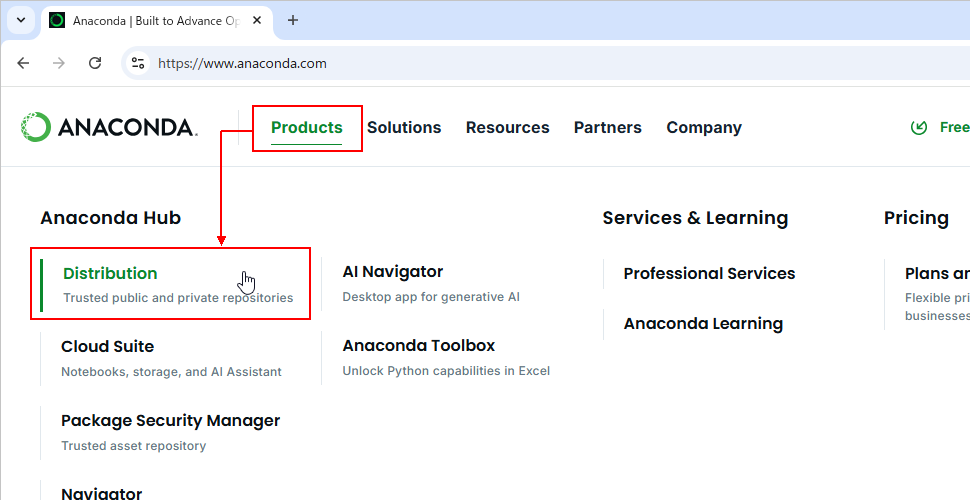Open Package Security Manager link
The width and height of the screenshot is (970, 500).
171,421
